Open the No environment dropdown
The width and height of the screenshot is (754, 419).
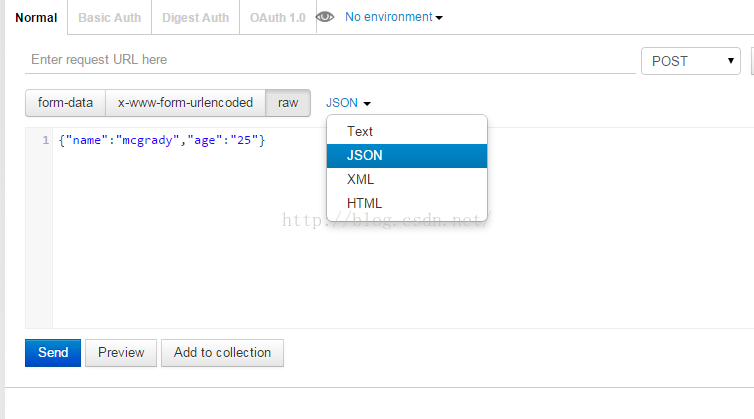point(393,17)
